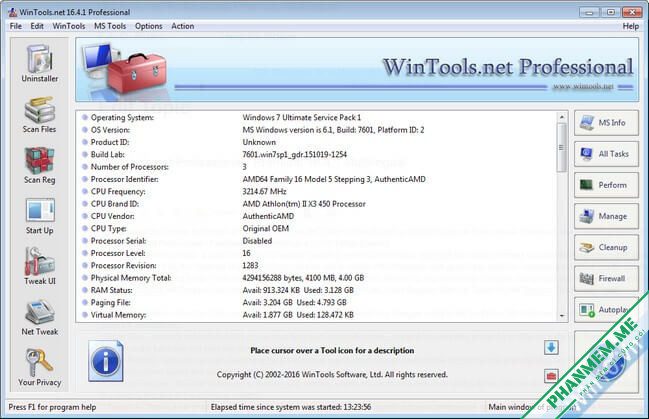The width and height of the screenshot is (649, 419).
Task: Click the small red toolbox icon
Action: point(551,376)
